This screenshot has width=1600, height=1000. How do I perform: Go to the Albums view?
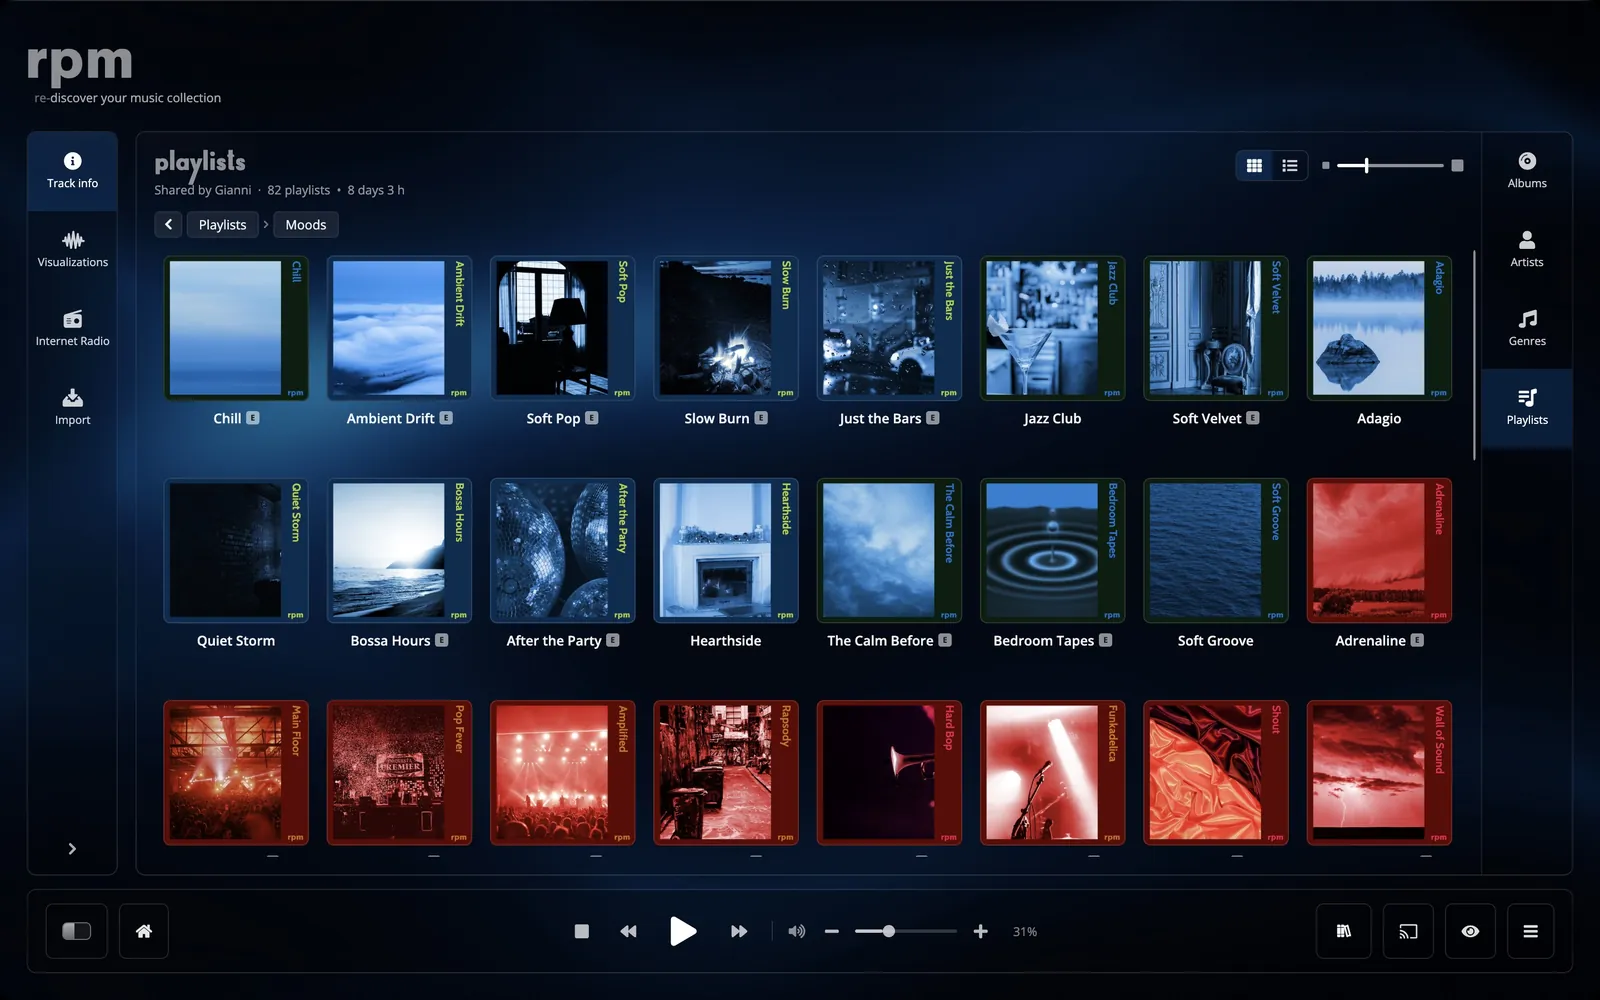(x=1527, y=171)
